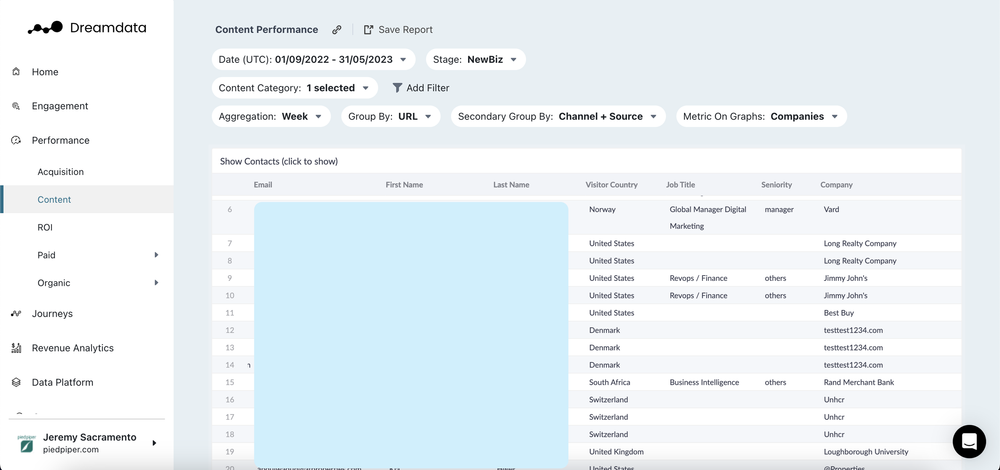Click the Company column header
Image resolution: width=1000 pixels, height=470 pixels.
[x=836, y=185]
